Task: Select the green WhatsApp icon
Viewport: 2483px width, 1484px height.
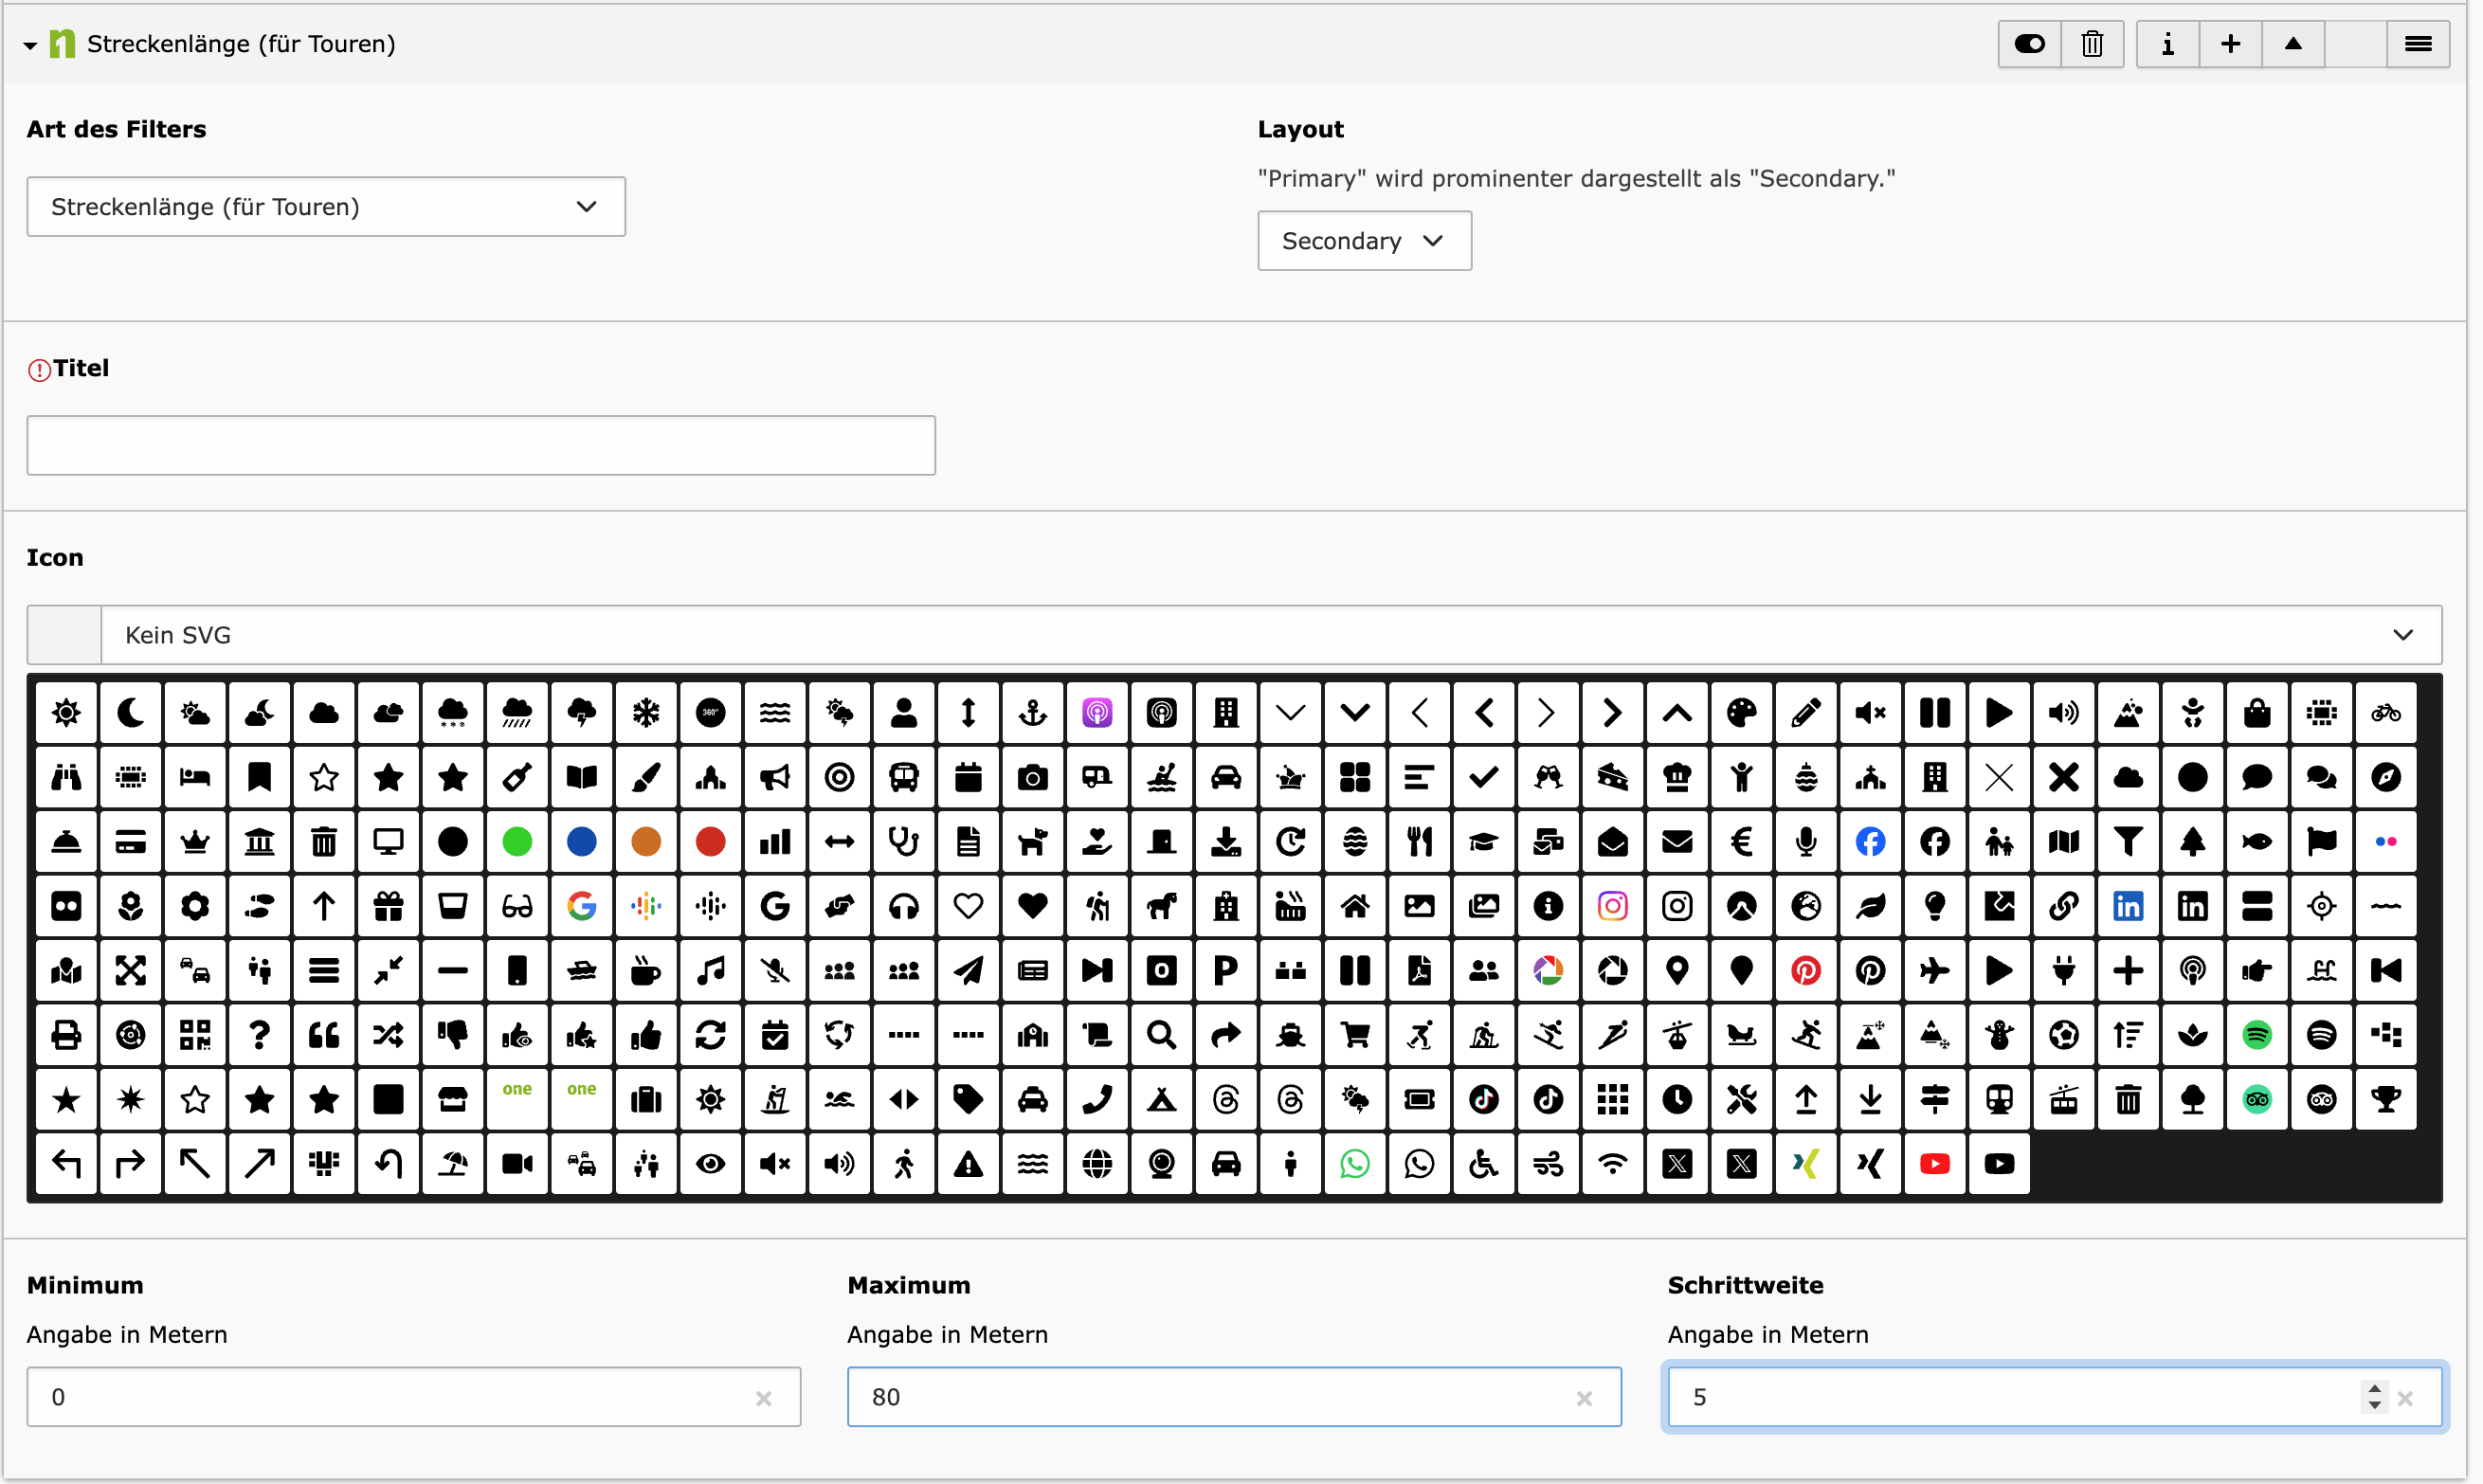Action: 1355,1164
